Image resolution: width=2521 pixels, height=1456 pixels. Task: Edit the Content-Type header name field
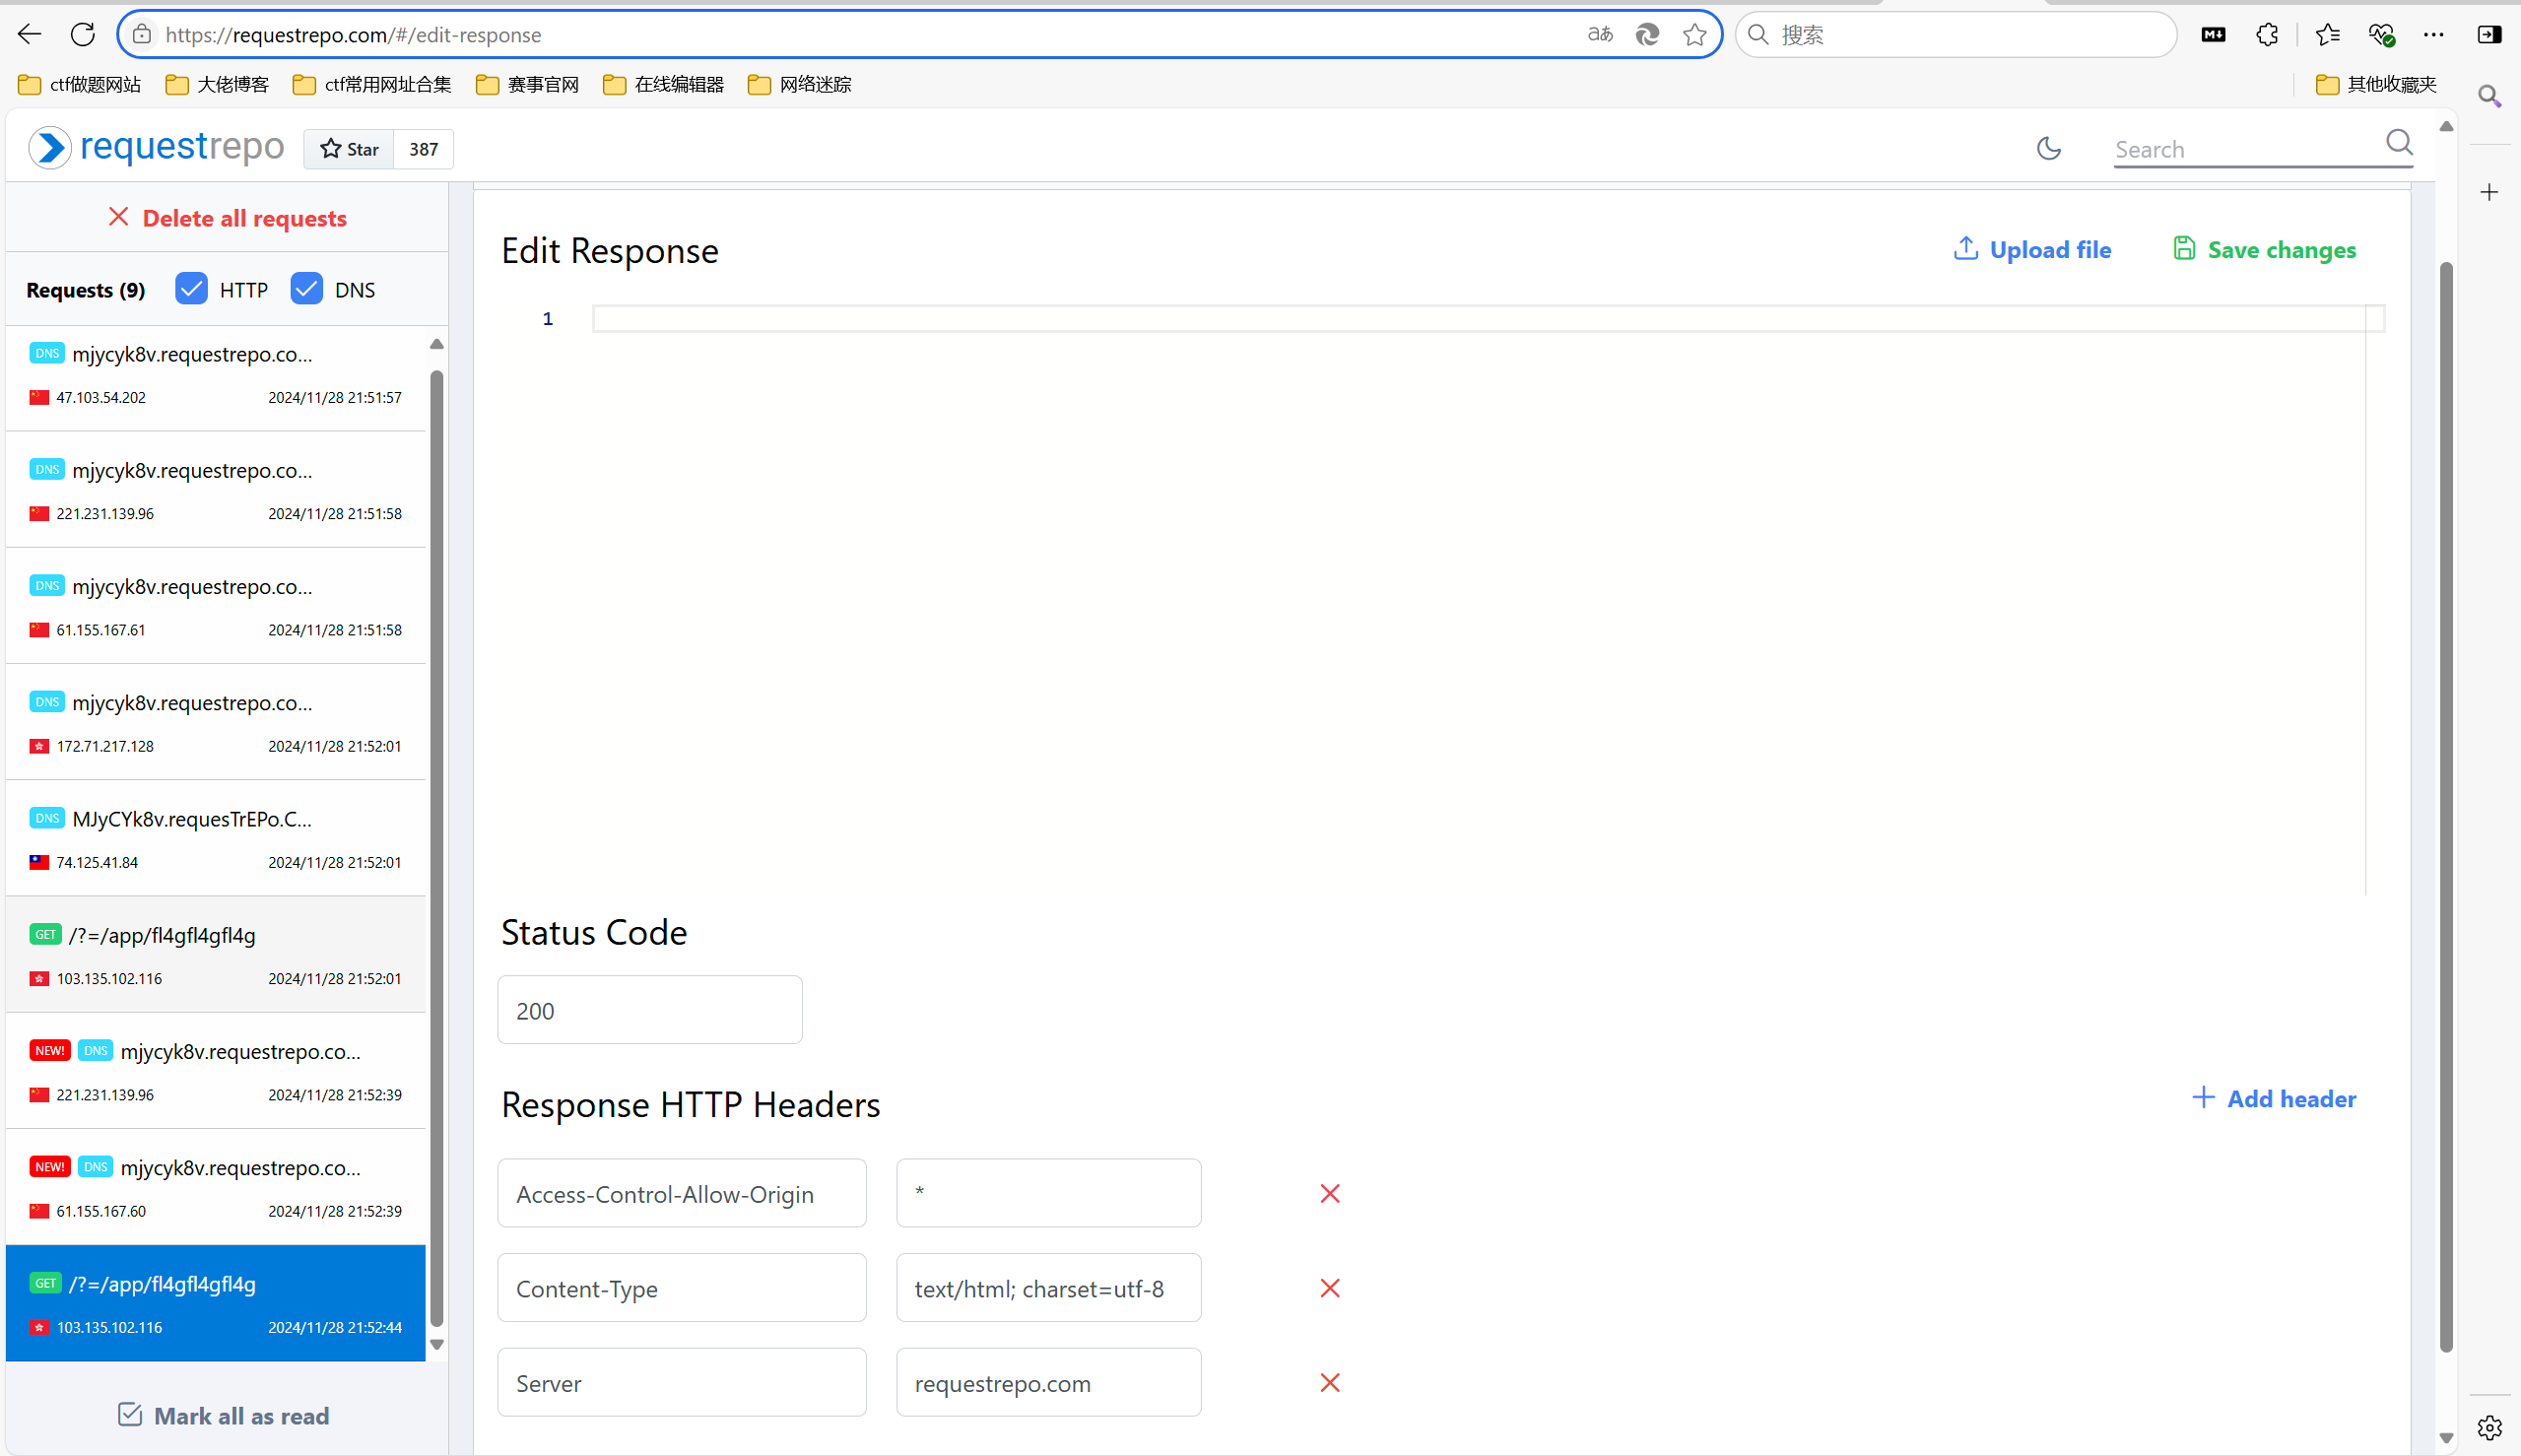click(682, 1288)
